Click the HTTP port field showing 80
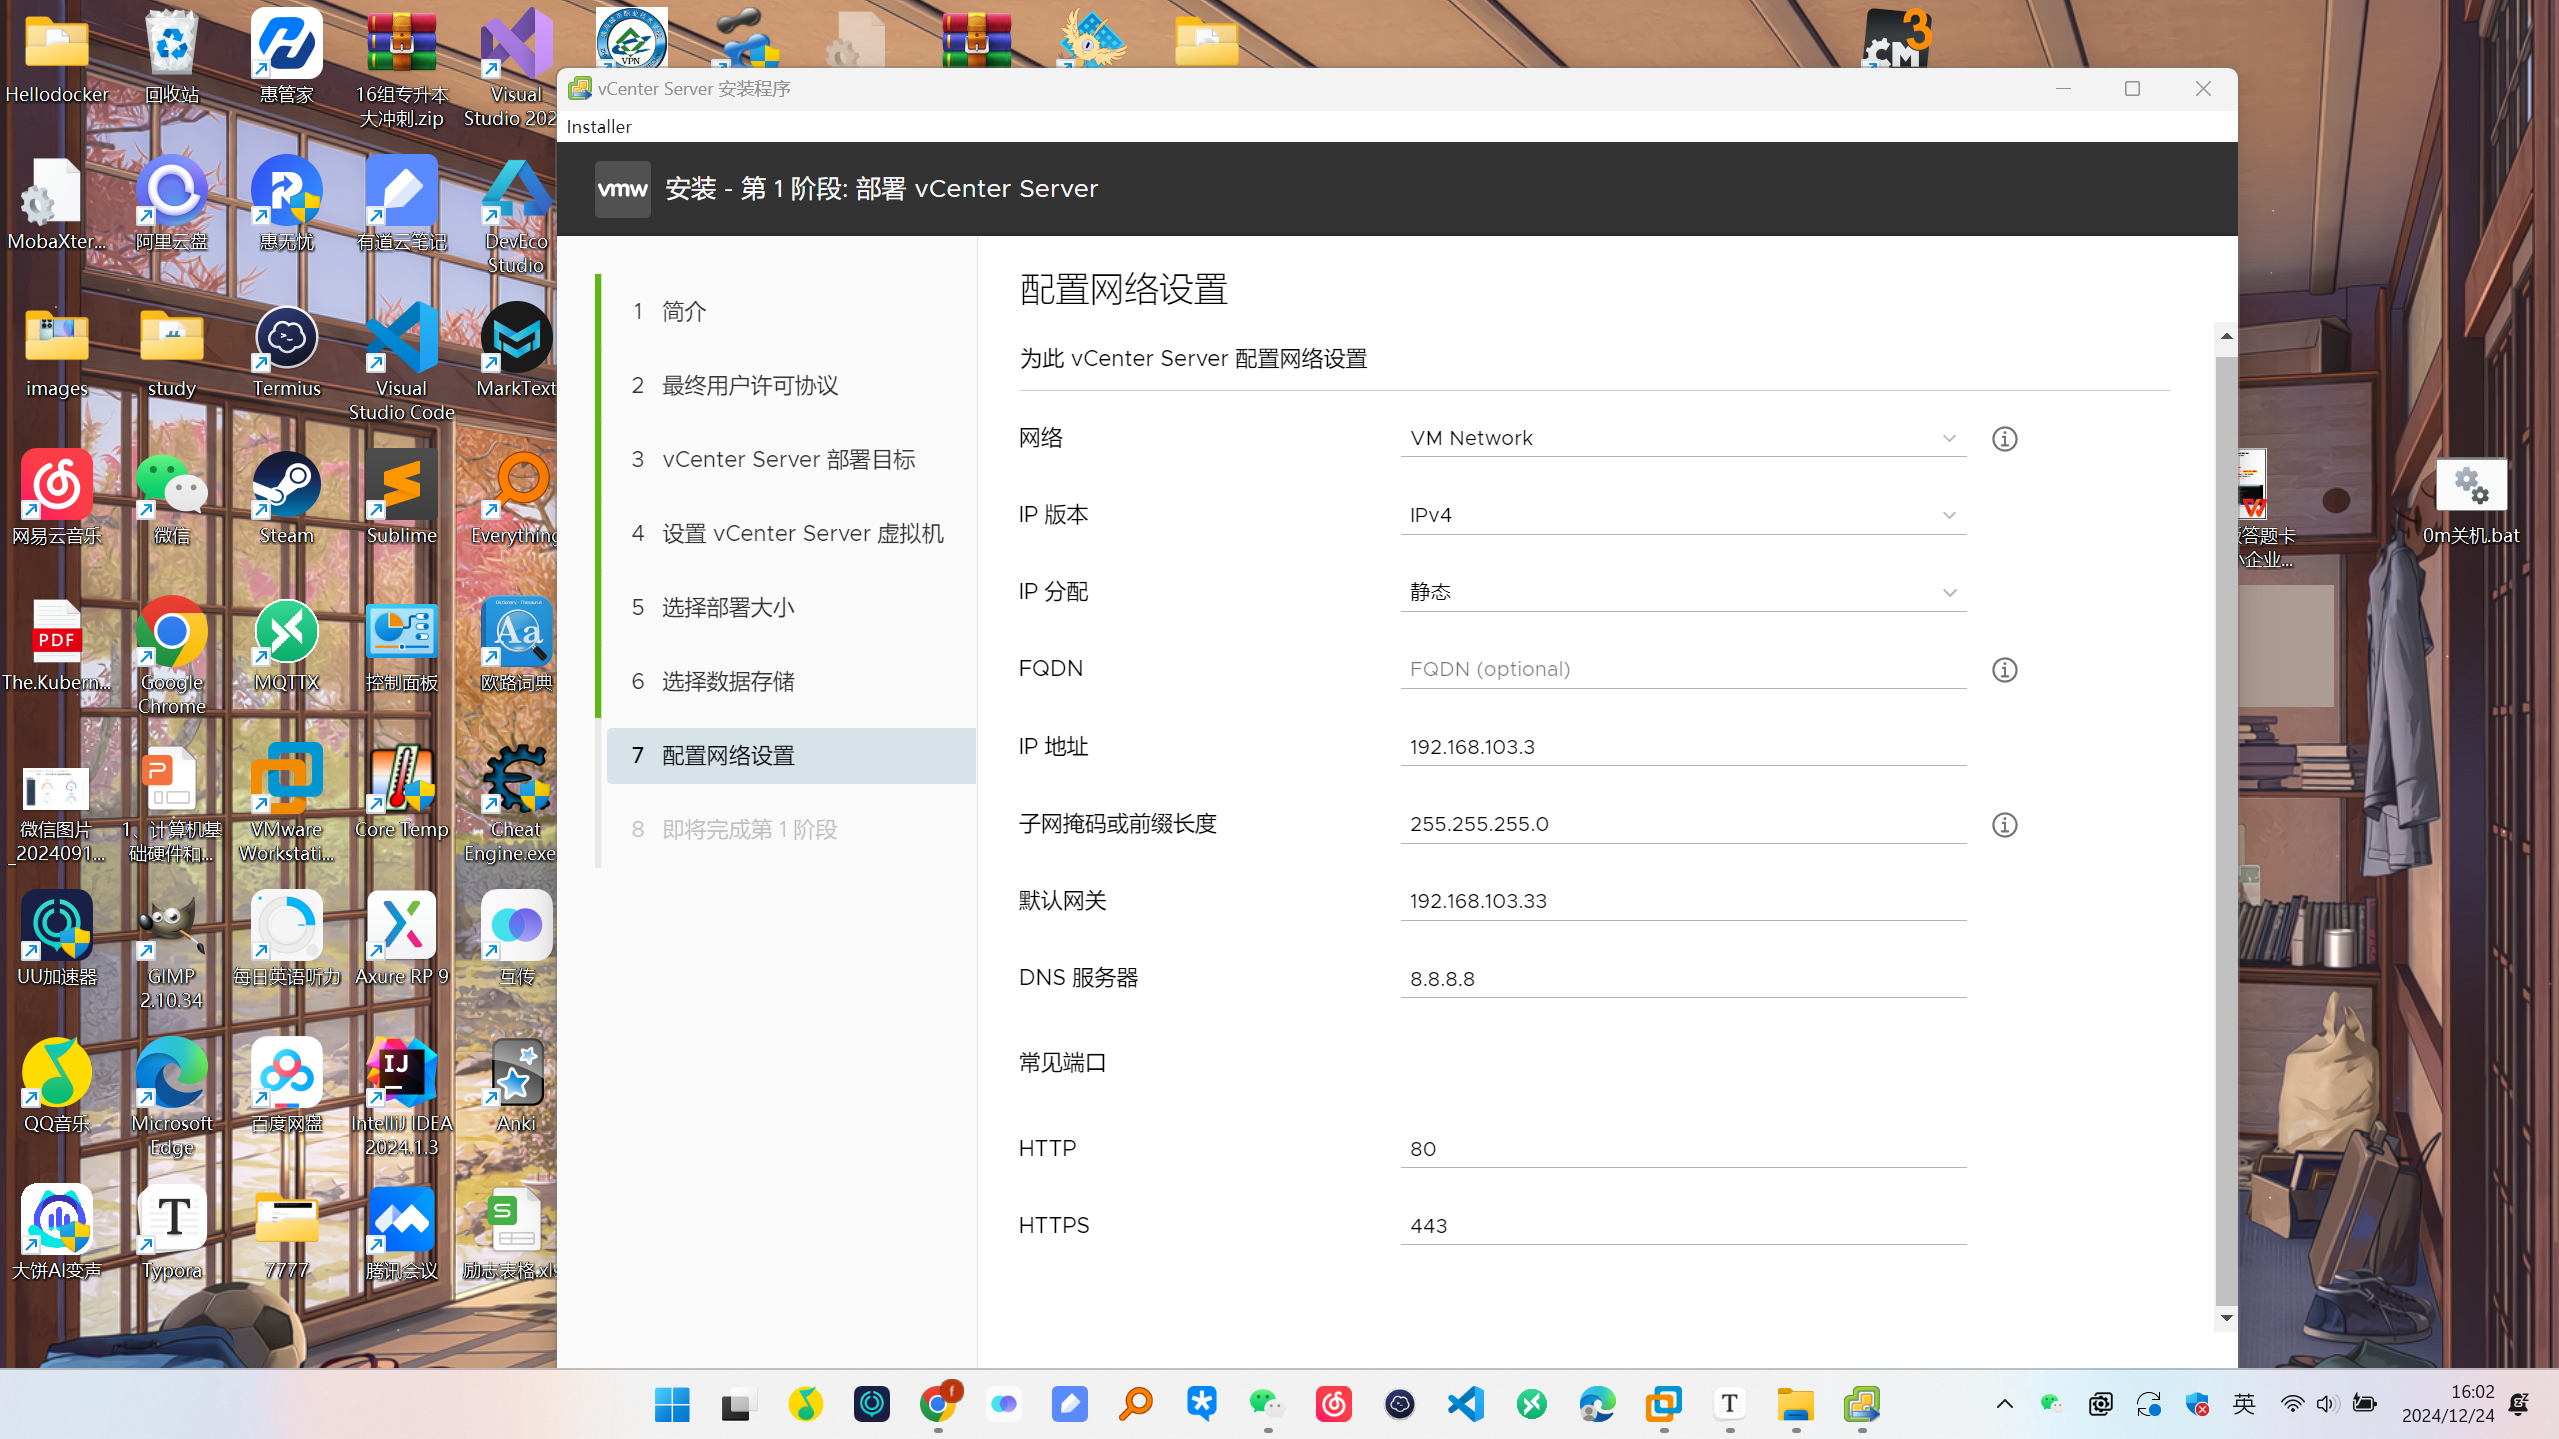The height and width of the screenshot is (1439, 2559). (1682, 1149)
